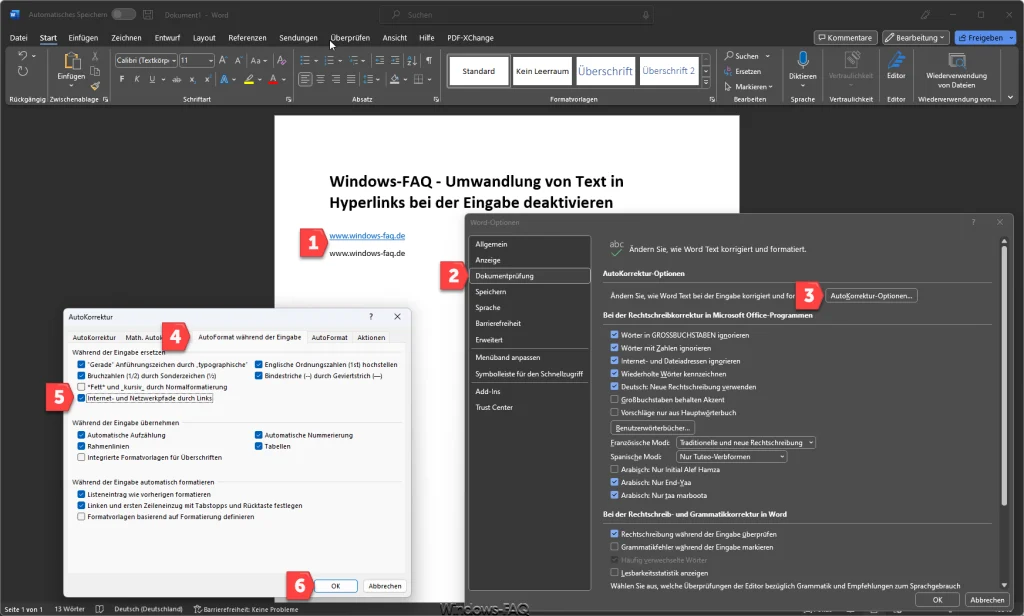Open the font size dropdown
Screen dimensions: 1024x616
(x=210, y=60)
